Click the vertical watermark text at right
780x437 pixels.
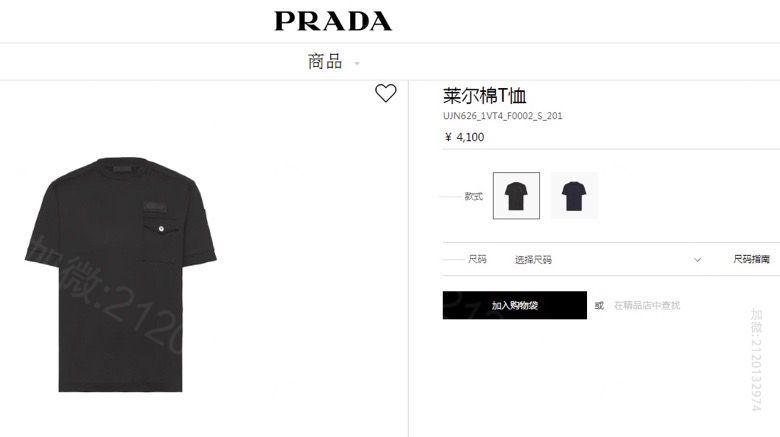(x=756, y=359)
